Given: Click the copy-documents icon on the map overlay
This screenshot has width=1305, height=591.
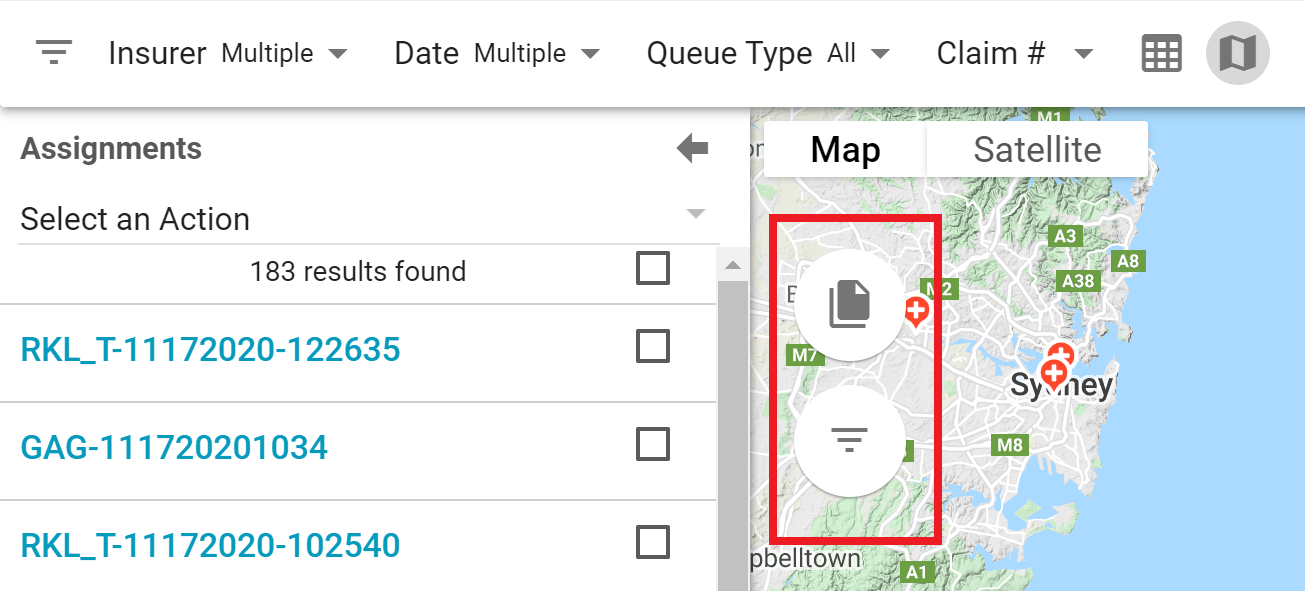Looking at the screenshot, I should (x=849, y=303).
